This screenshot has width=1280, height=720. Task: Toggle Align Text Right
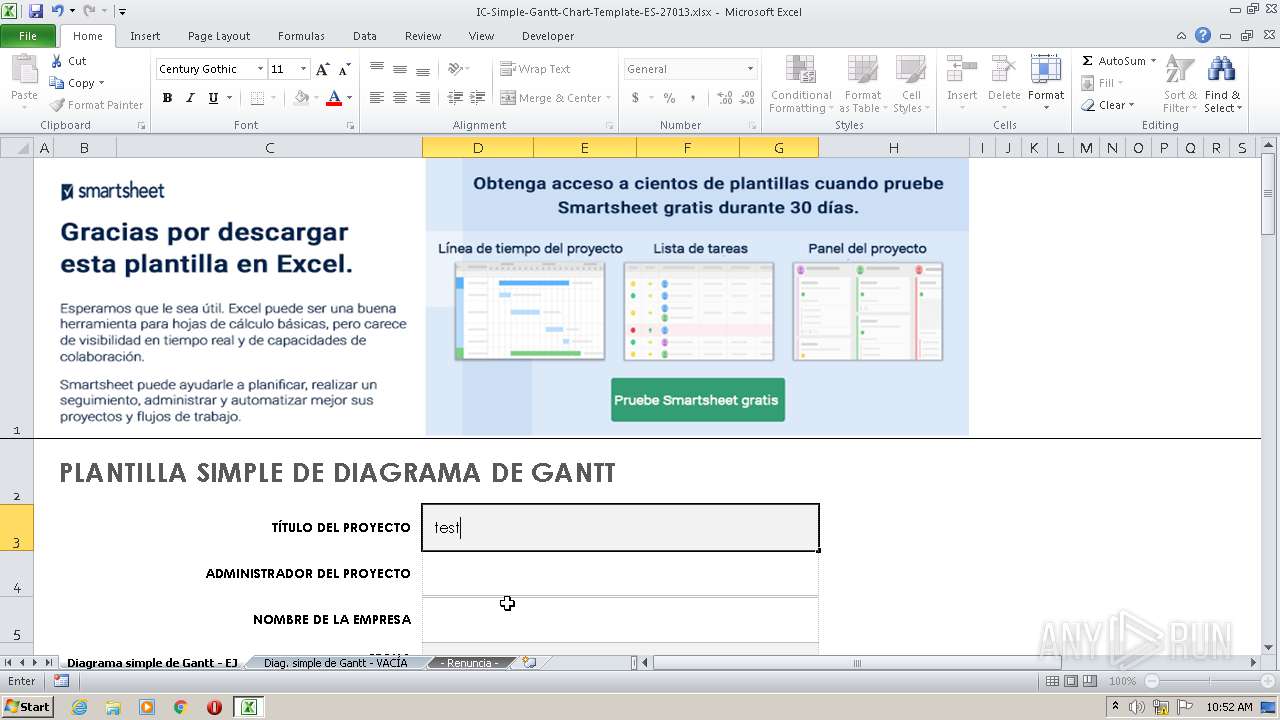point(423,98)
